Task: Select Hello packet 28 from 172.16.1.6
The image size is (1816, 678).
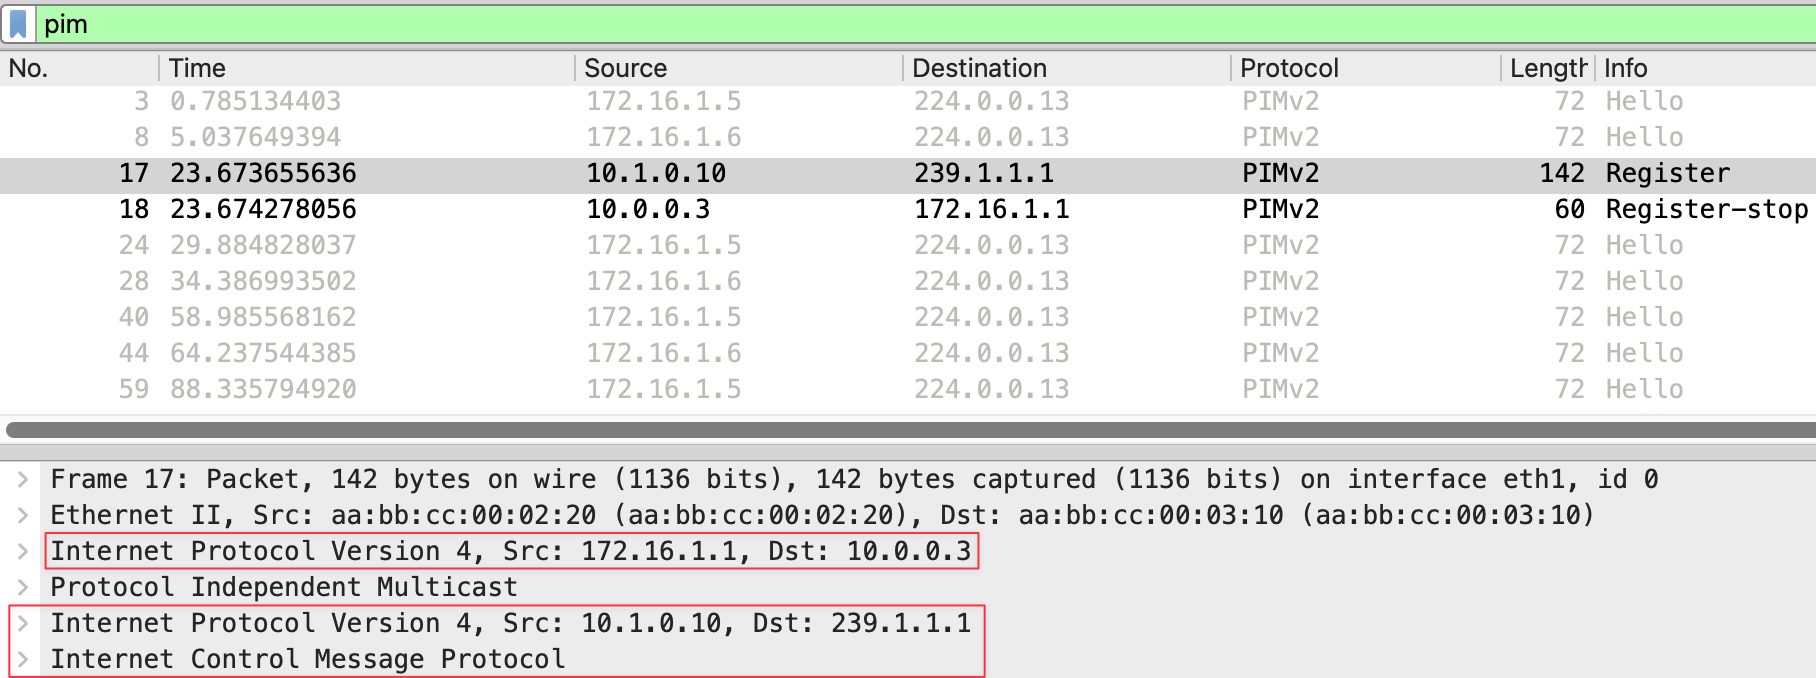Action: click(x=900, y=281)
